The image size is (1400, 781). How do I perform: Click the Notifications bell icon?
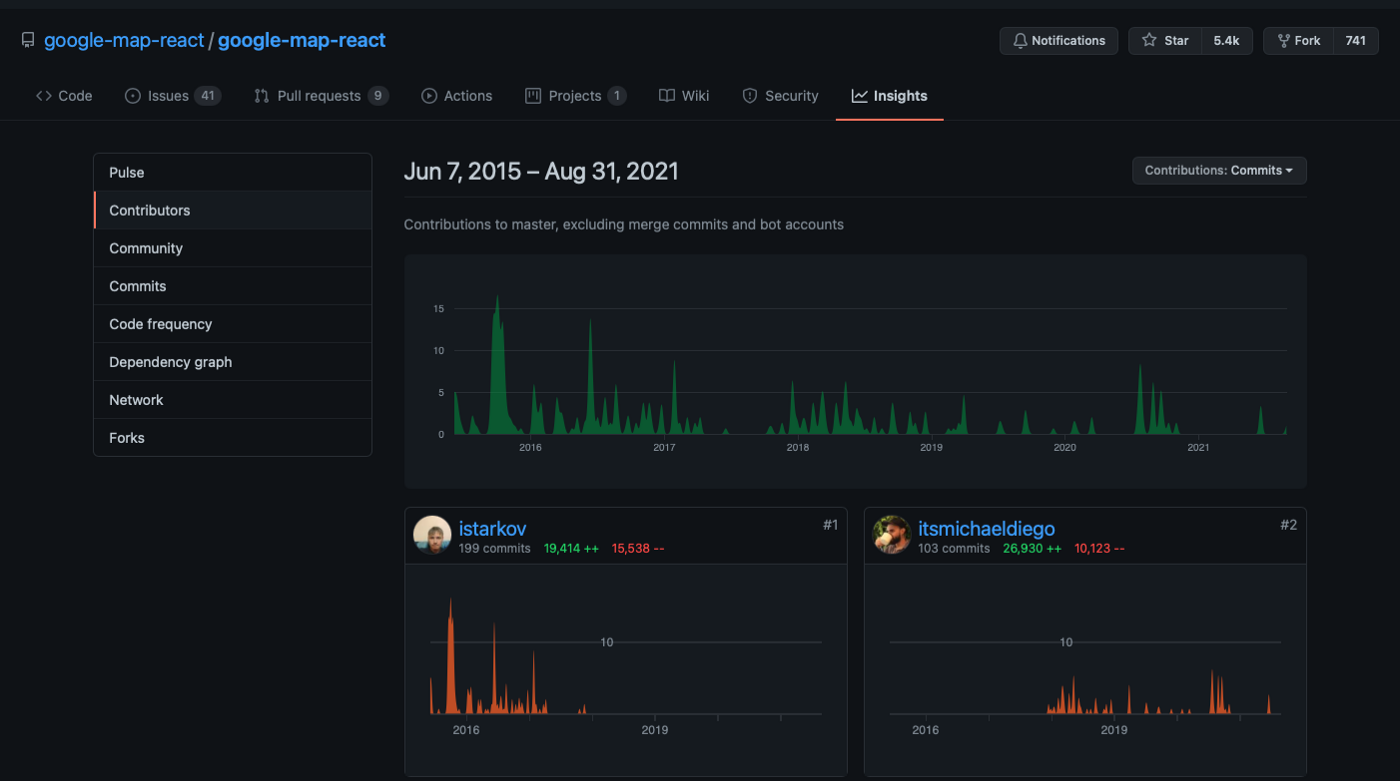click(x=1020, y=41)
